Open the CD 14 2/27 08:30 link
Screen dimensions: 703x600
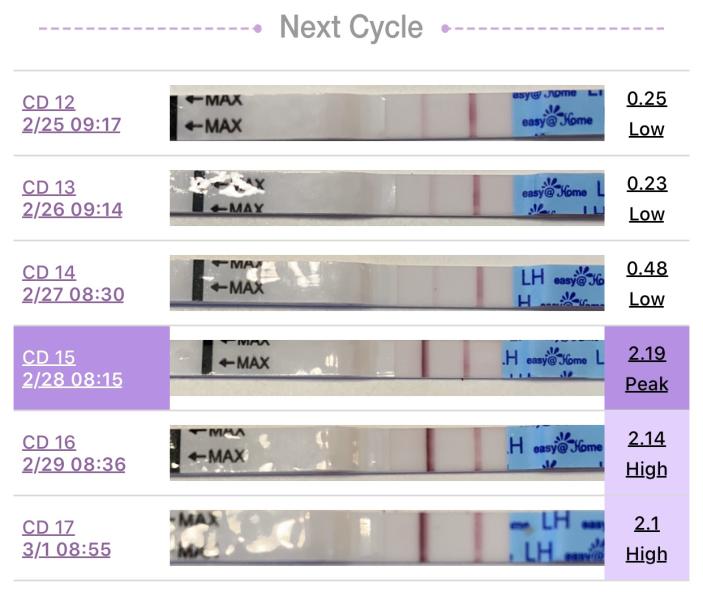coord(73,283)
